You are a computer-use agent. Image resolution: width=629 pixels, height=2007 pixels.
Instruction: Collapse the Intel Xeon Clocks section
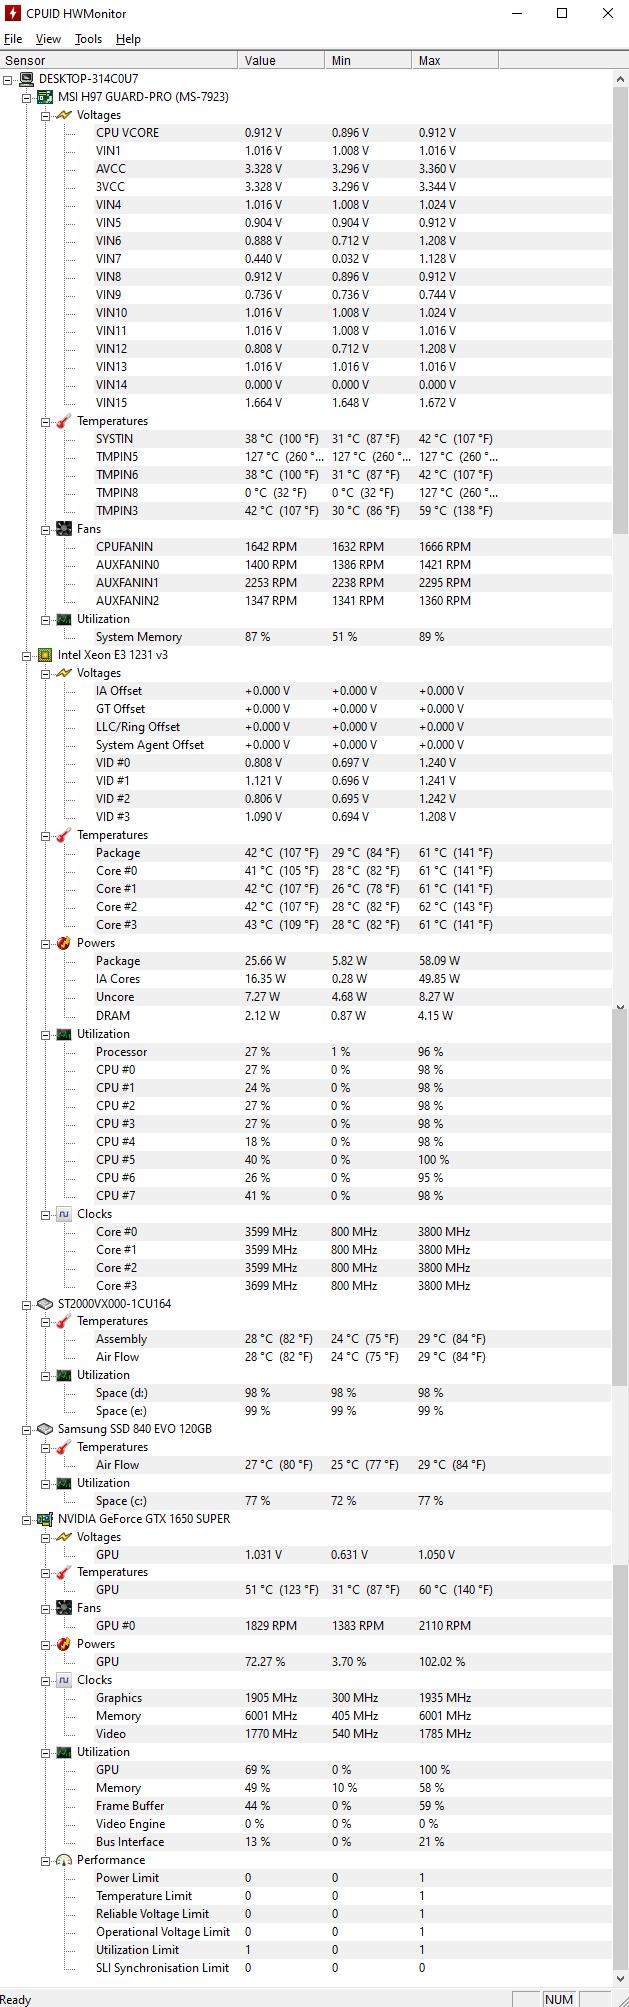(x=46, y=1215)
